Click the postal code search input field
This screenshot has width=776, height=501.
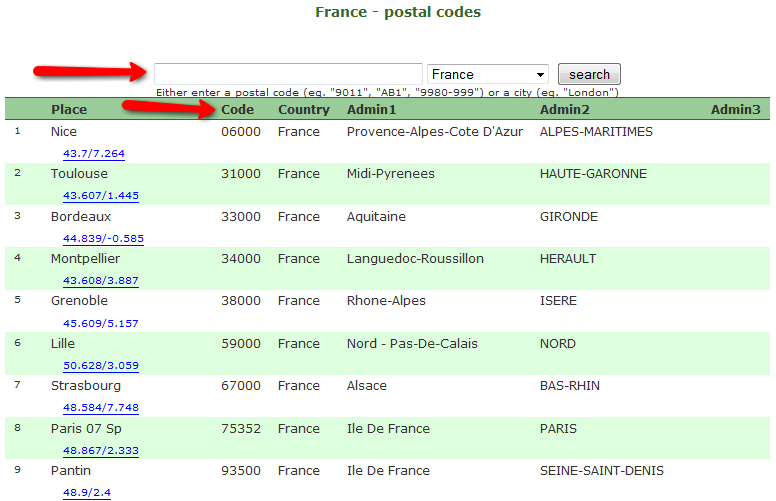(x=288, y=74)
